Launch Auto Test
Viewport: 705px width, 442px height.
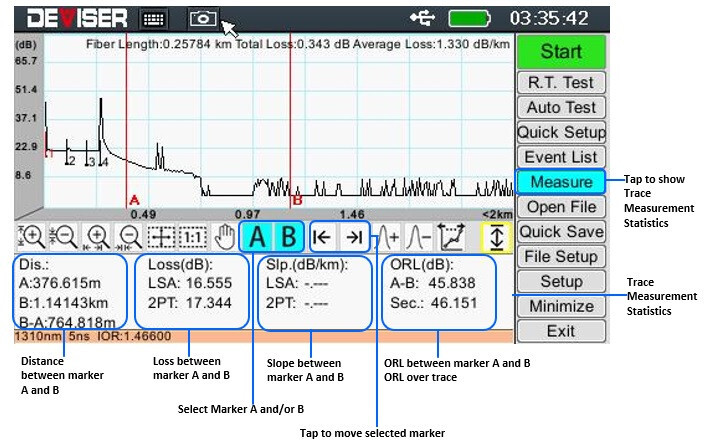(561, 107)
